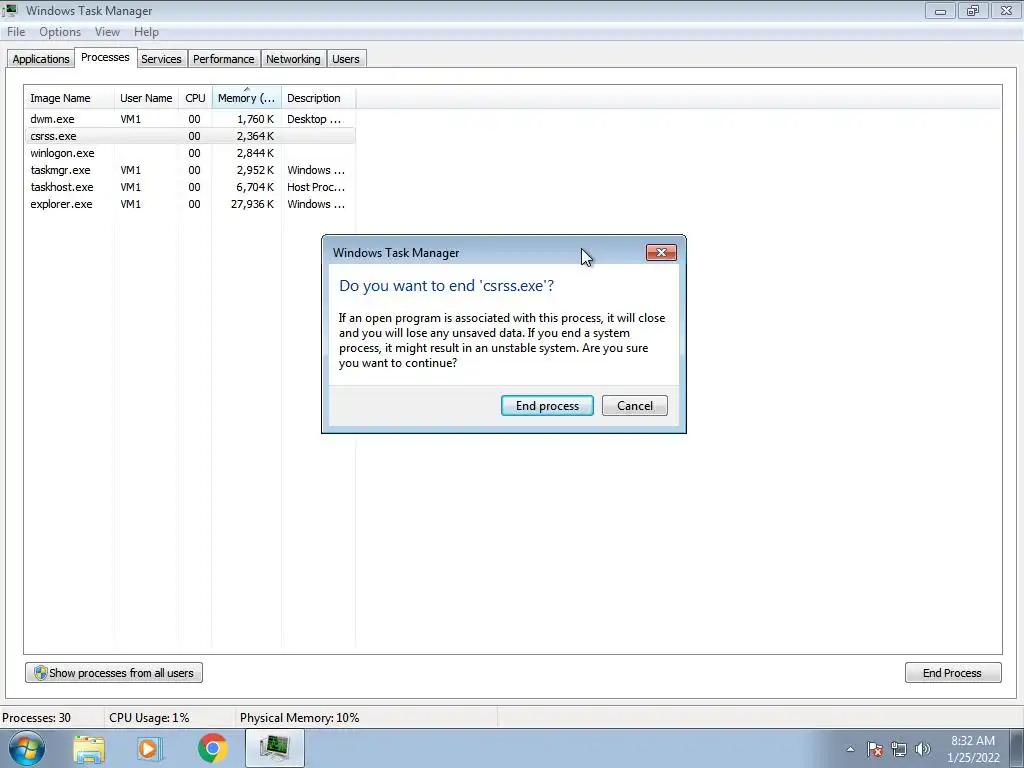Viewport: 1024px width, 768px height.
Task: Open the Users tab
Action: (x=345, y=59)
